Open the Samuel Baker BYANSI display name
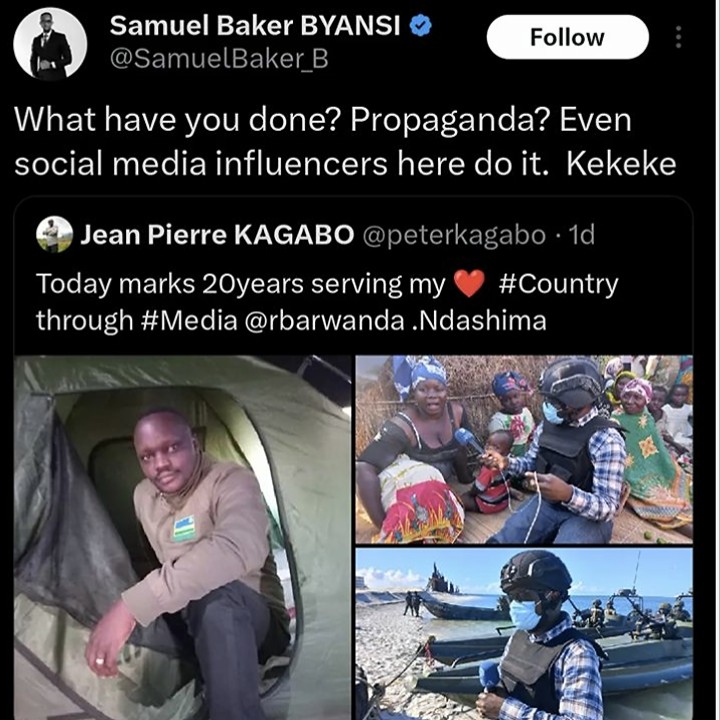 coord(255,26)
